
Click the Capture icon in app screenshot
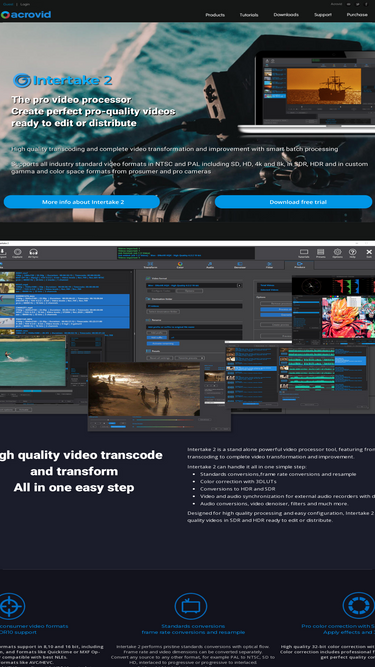tap(17, 253)
